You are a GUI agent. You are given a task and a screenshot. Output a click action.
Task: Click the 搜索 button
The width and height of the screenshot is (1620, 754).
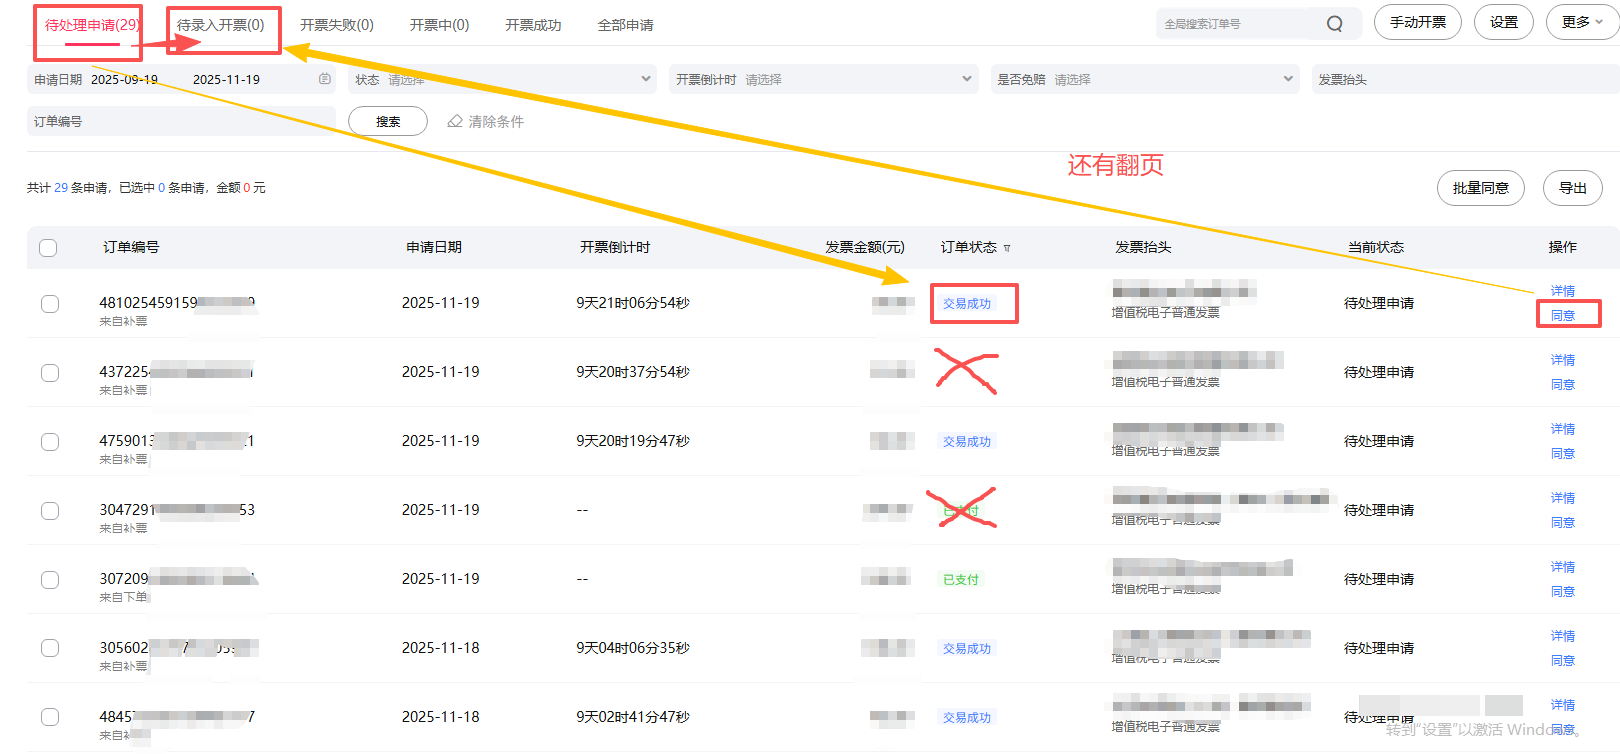pos(388,121)
